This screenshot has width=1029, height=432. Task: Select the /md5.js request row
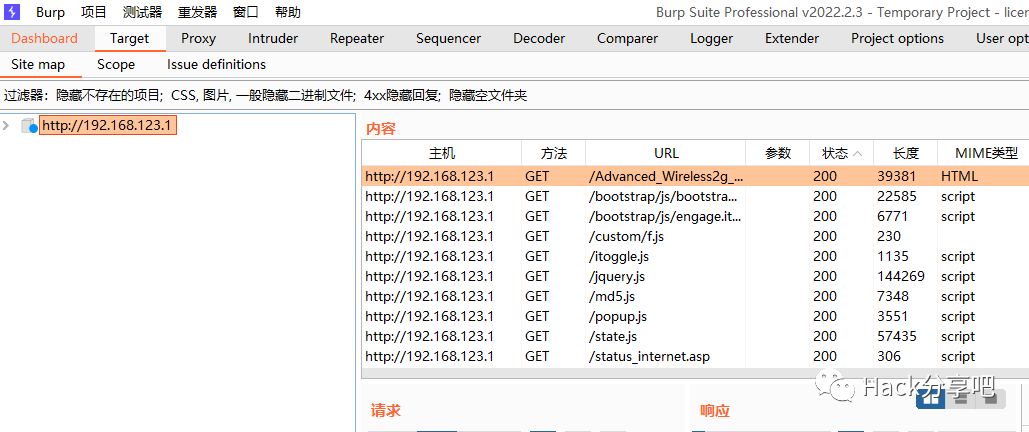(x=695, y=296)
